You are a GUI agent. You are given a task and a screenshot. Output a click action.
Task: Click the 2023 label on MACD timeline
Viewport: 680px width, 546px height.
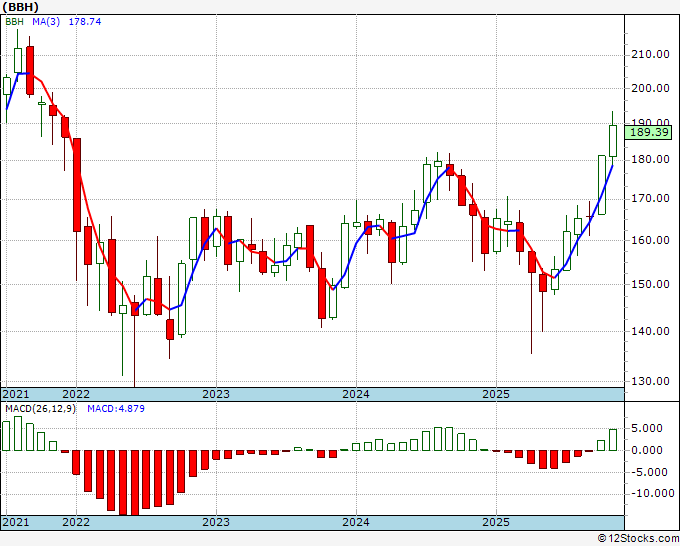[216, 522]
